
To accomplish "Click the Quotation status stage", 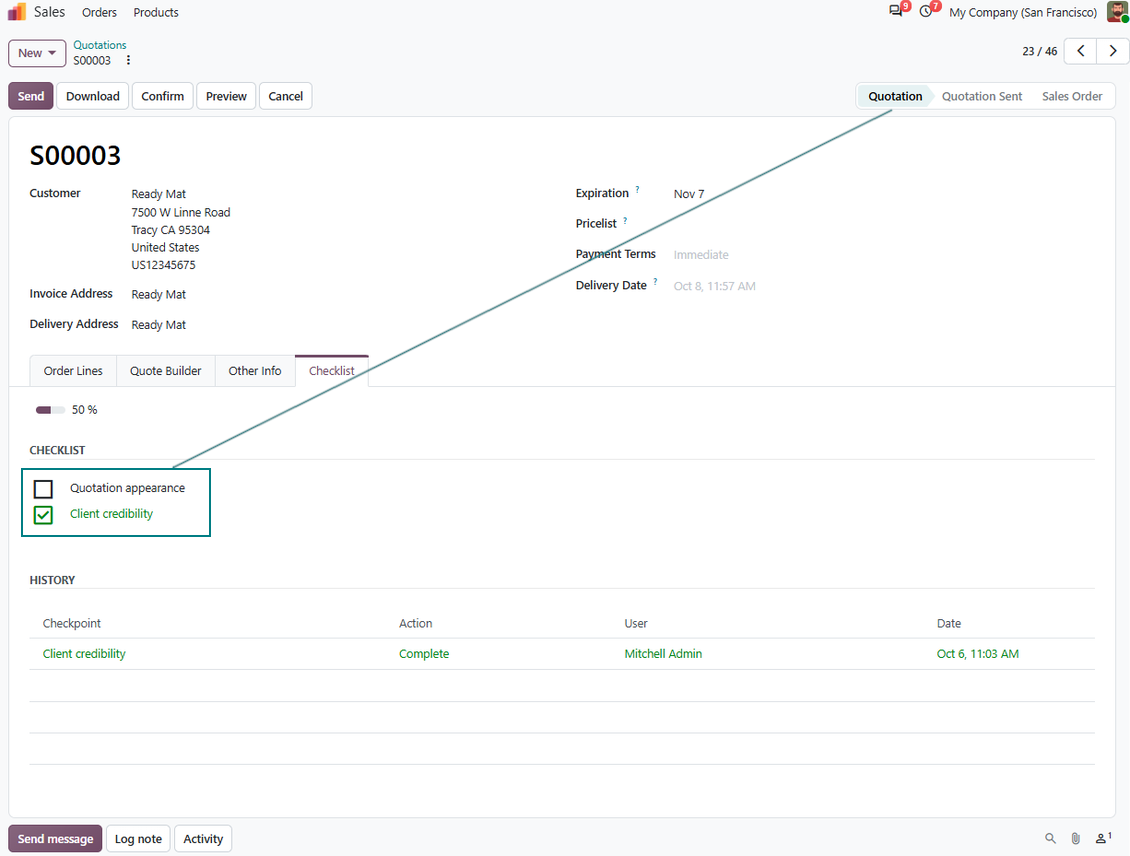I will 895,96.
